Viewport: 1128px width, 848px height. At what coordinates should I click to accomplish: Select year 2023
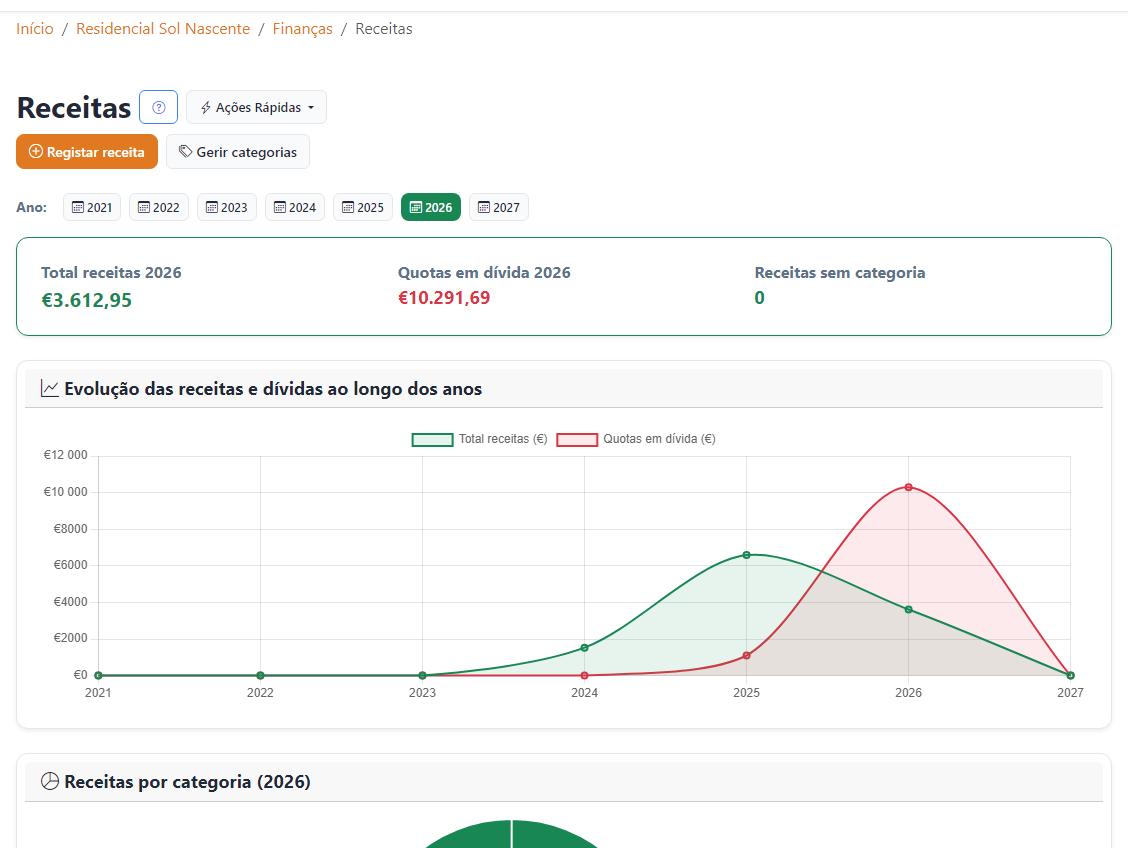227,207
